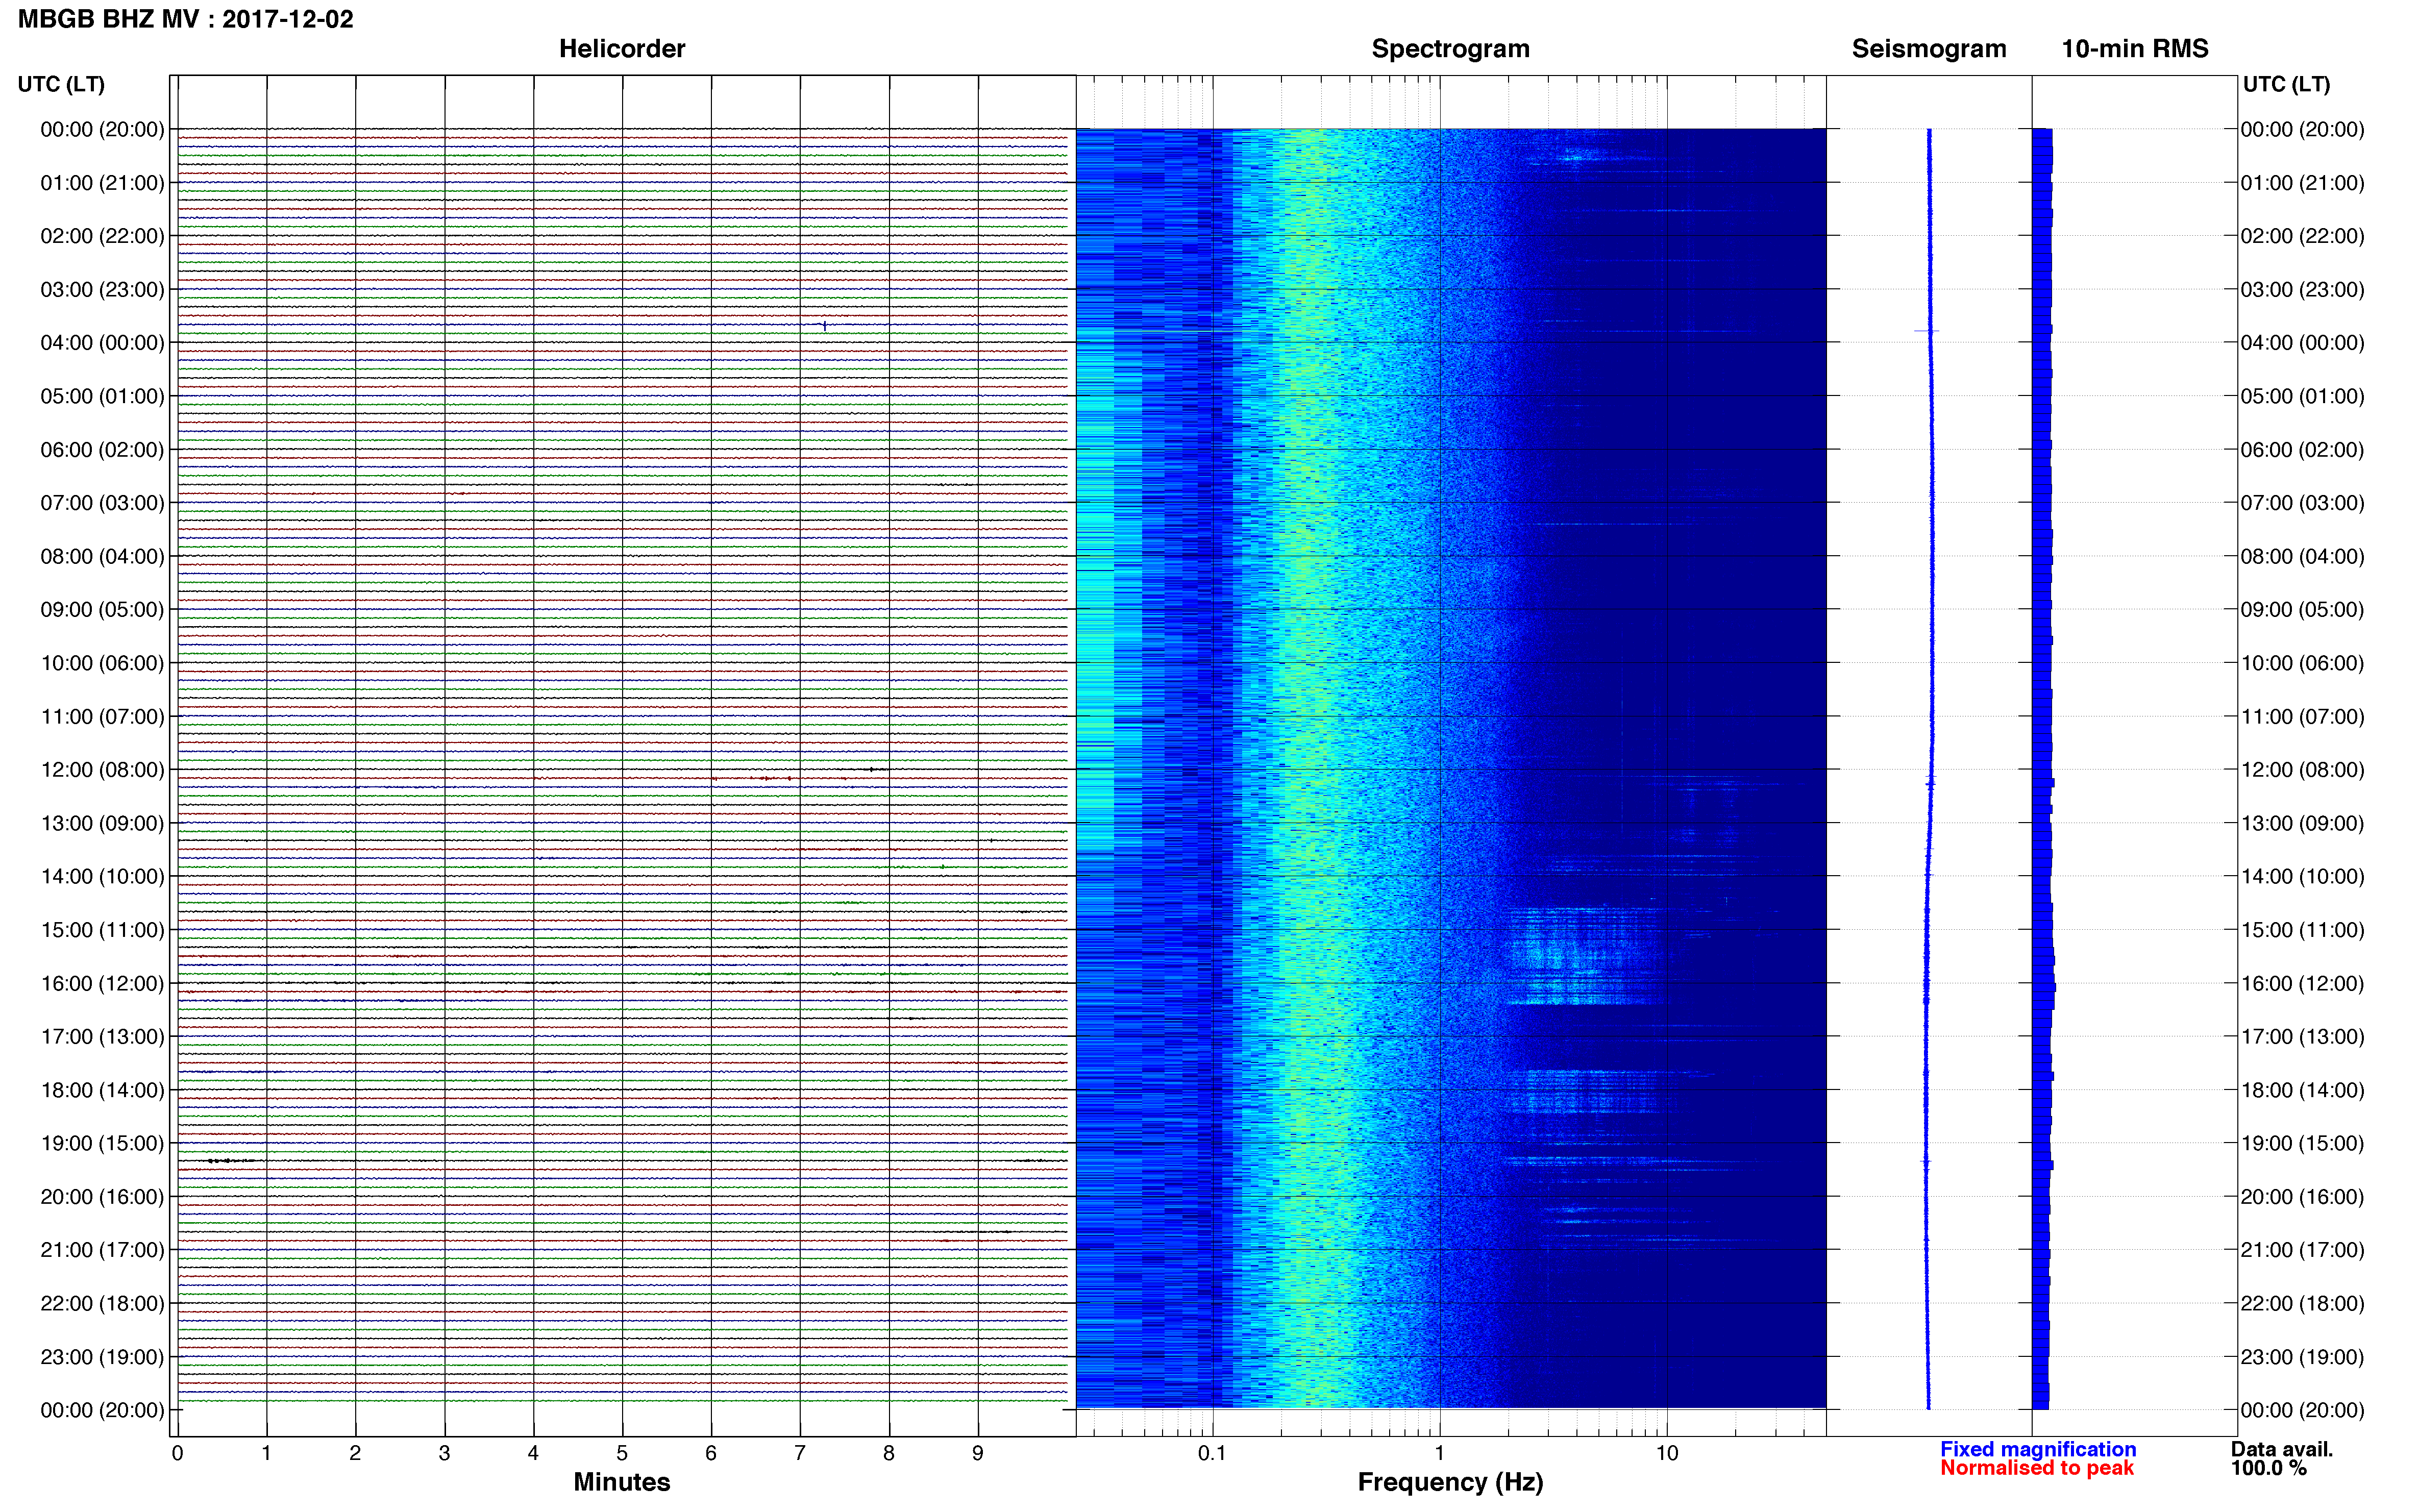
Task: Click the blue 'Fixed magnification' legend text
Action: tap(2038, 1449)
